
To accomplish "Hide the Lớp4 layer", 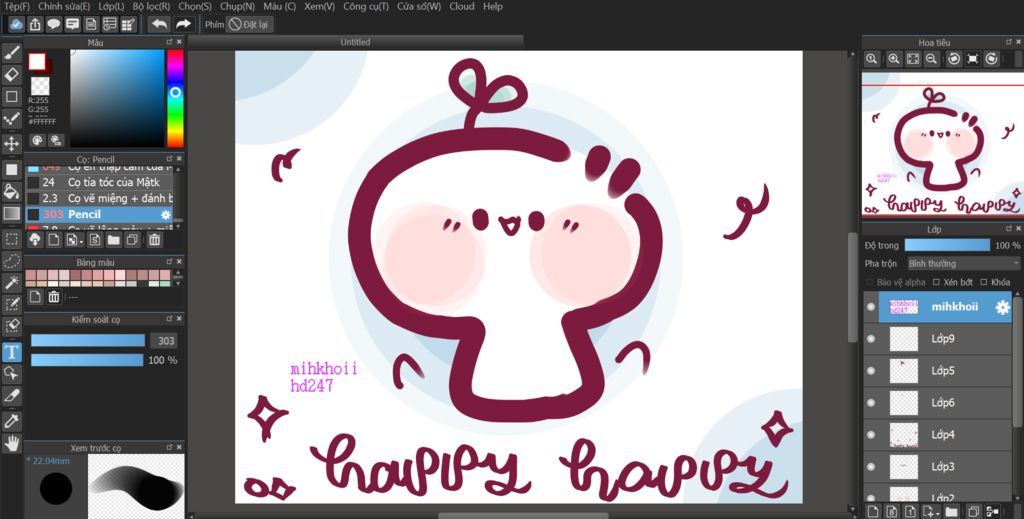I will click(871, 435).
